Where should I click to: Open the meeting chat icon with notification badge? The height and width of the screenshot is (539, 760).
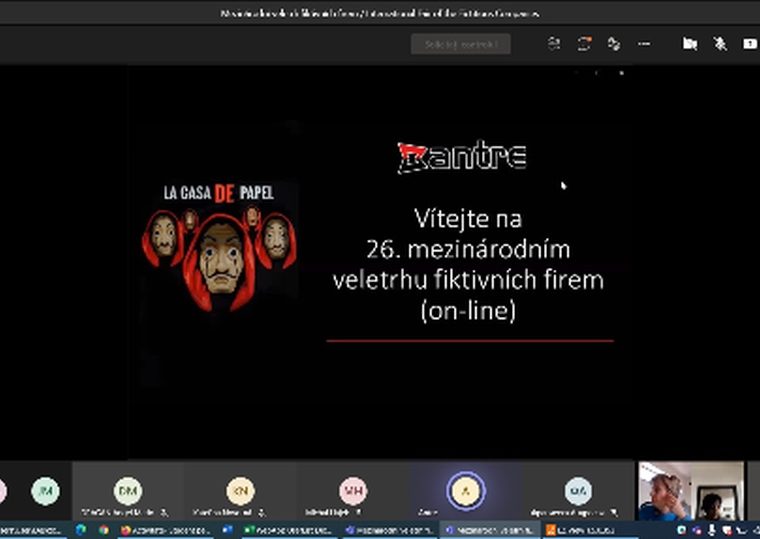click(584, 44)
